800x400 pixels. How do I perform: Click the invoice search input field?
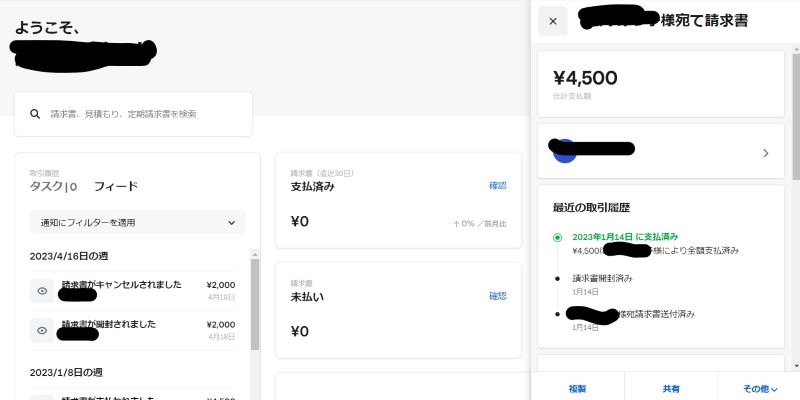[140, 114]
